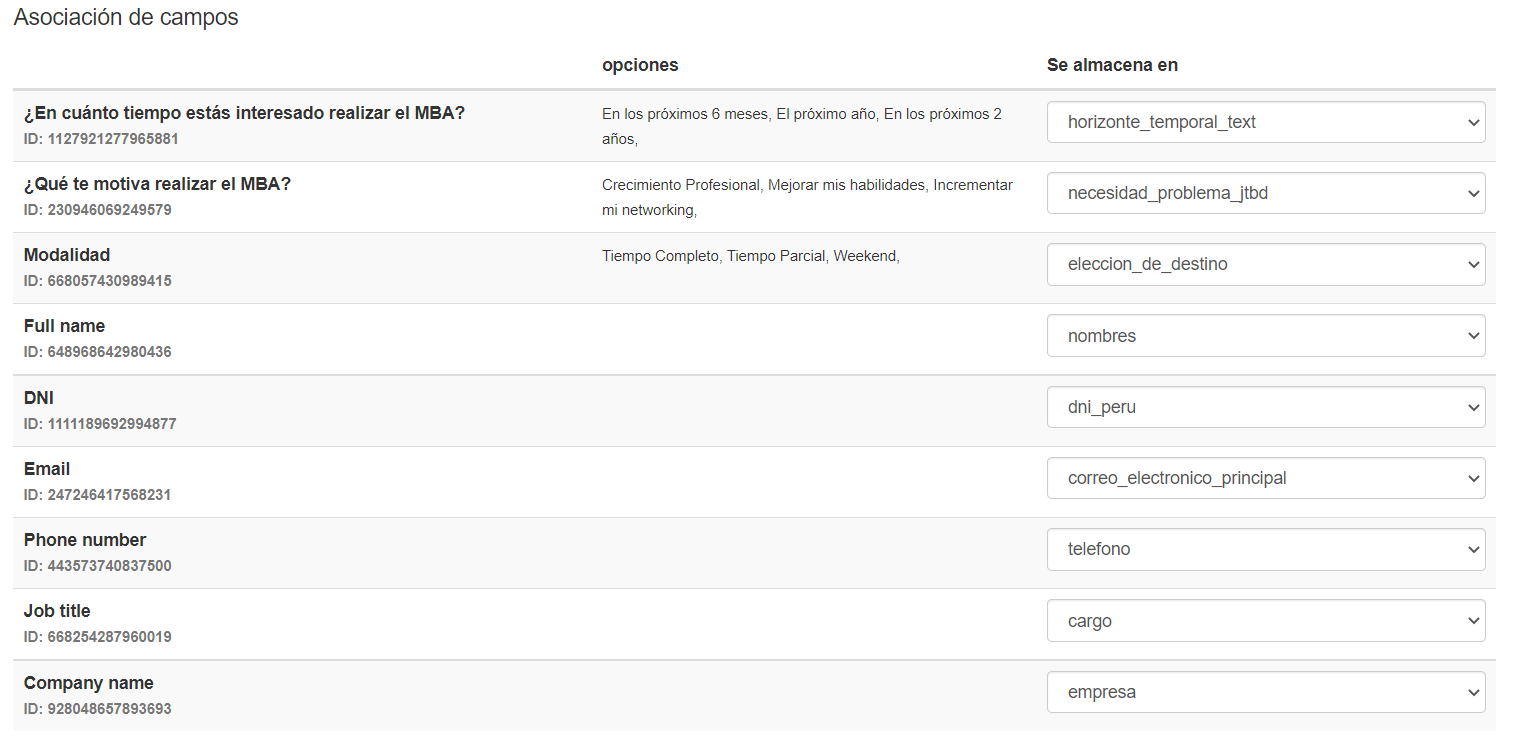Screen dimensions: 1517x741
Task: Click the 'Se almacena en' column header
Action: pyautogui.click(x=1112, y=65)
